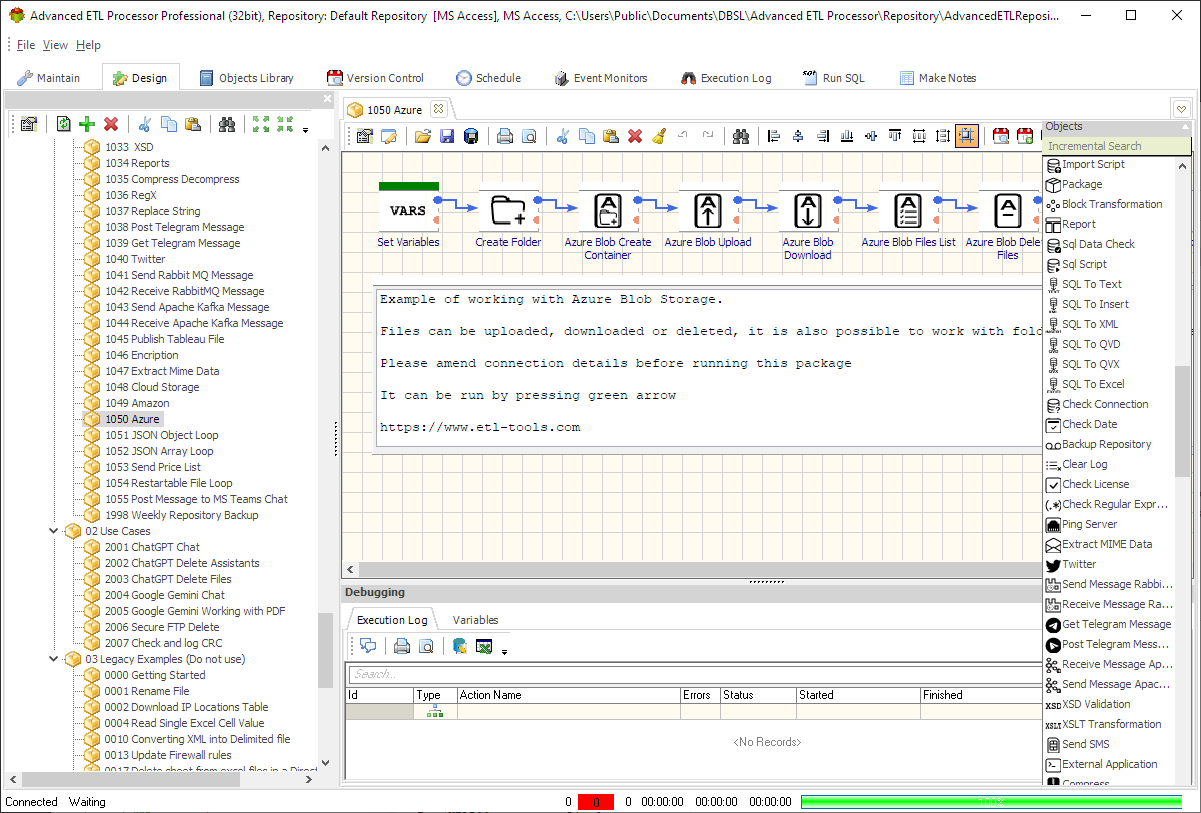Click the expand all green arrows icon
The height and width of the screenshot is (813, 1201).
coord(261,124)
